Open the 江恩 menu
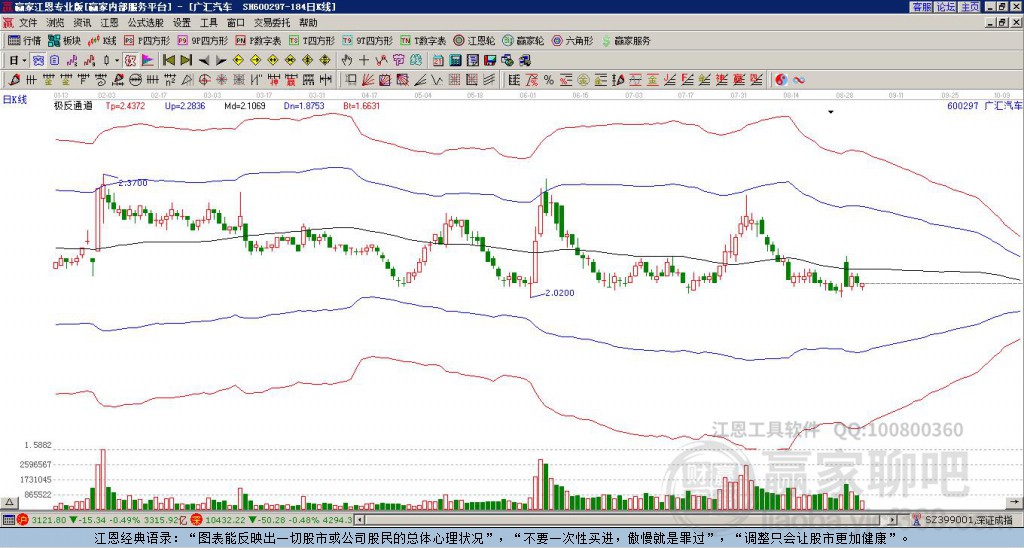Viewport: 1024px width, 548px height. pyautogui.click(x=110, y=23)
